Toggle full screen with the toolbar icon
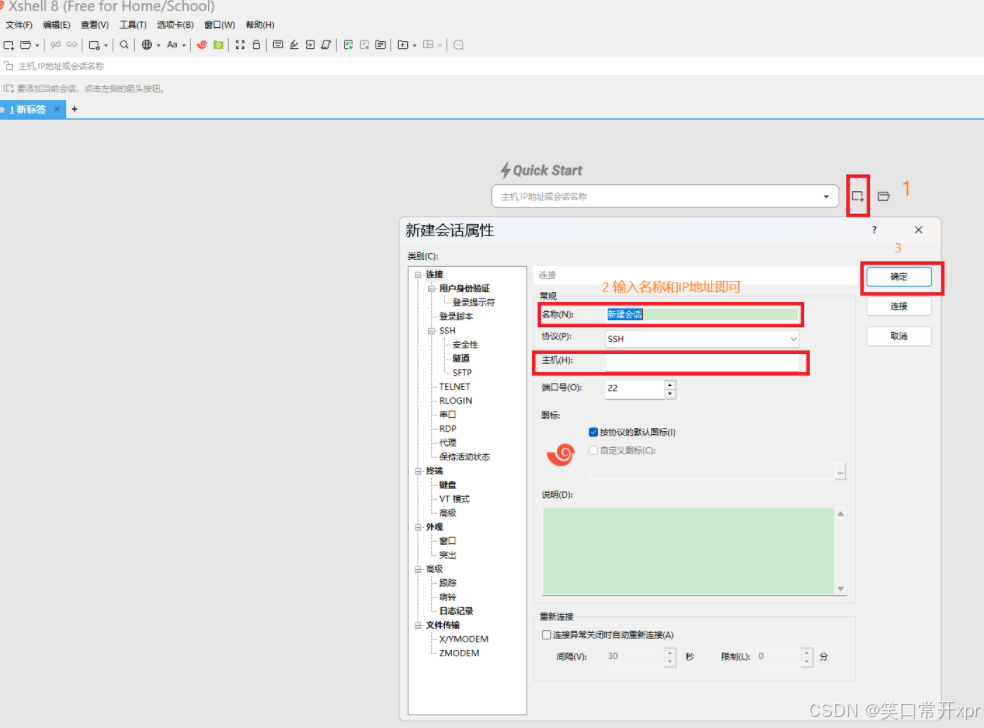 pos(240,45)
